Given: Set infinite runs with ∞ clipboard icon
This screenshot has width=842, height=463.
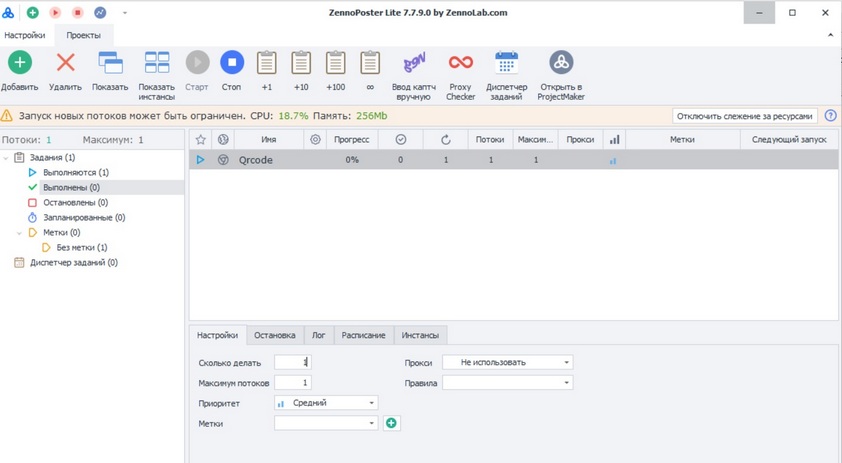Looking at the screenshot, I should tap(370, 62).
